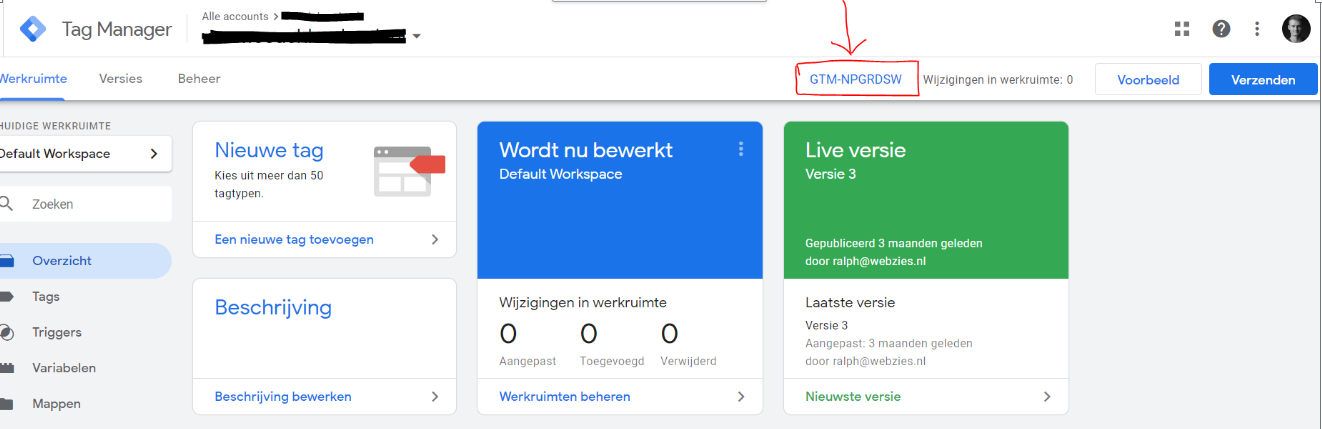Click the Variabelen icon in sidebar
The height and width of the screenshot is (429, 1322).
click(6, 368)
